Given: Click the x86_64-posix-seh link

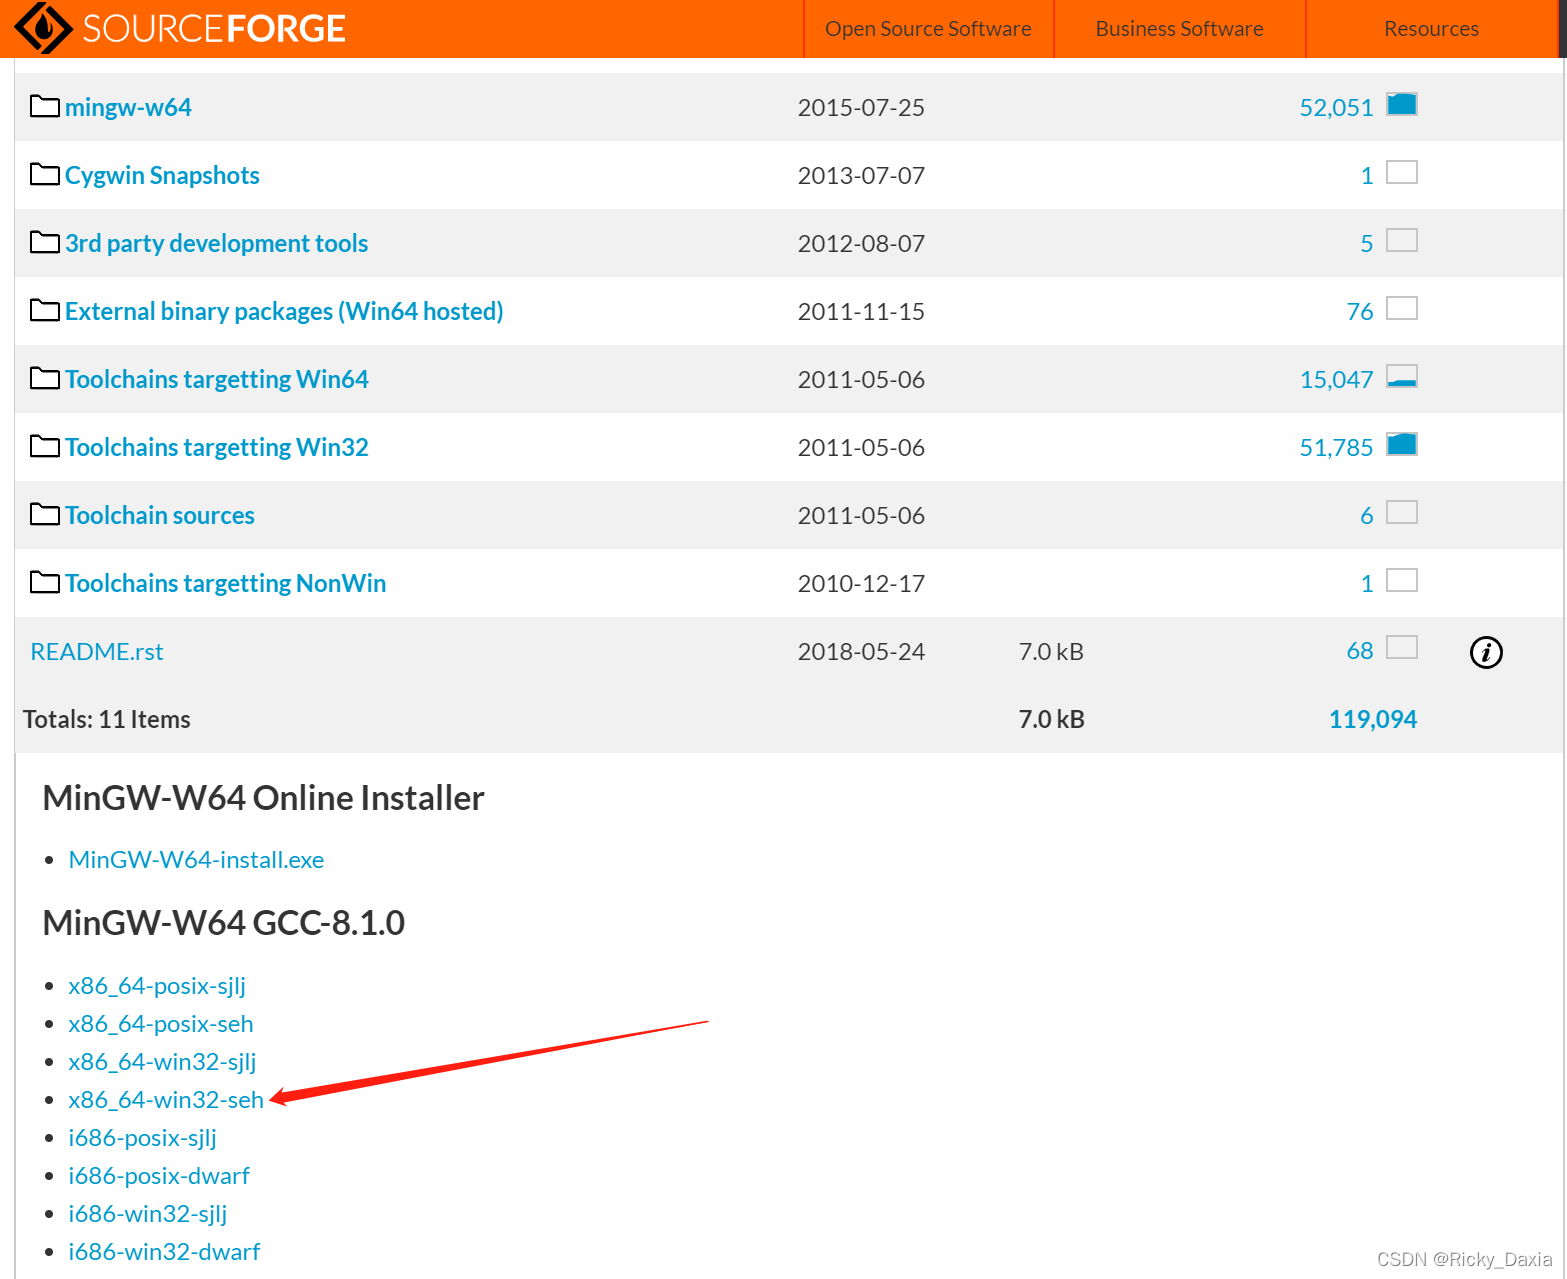Looking at the screenshot, I should click(161, 1024).
